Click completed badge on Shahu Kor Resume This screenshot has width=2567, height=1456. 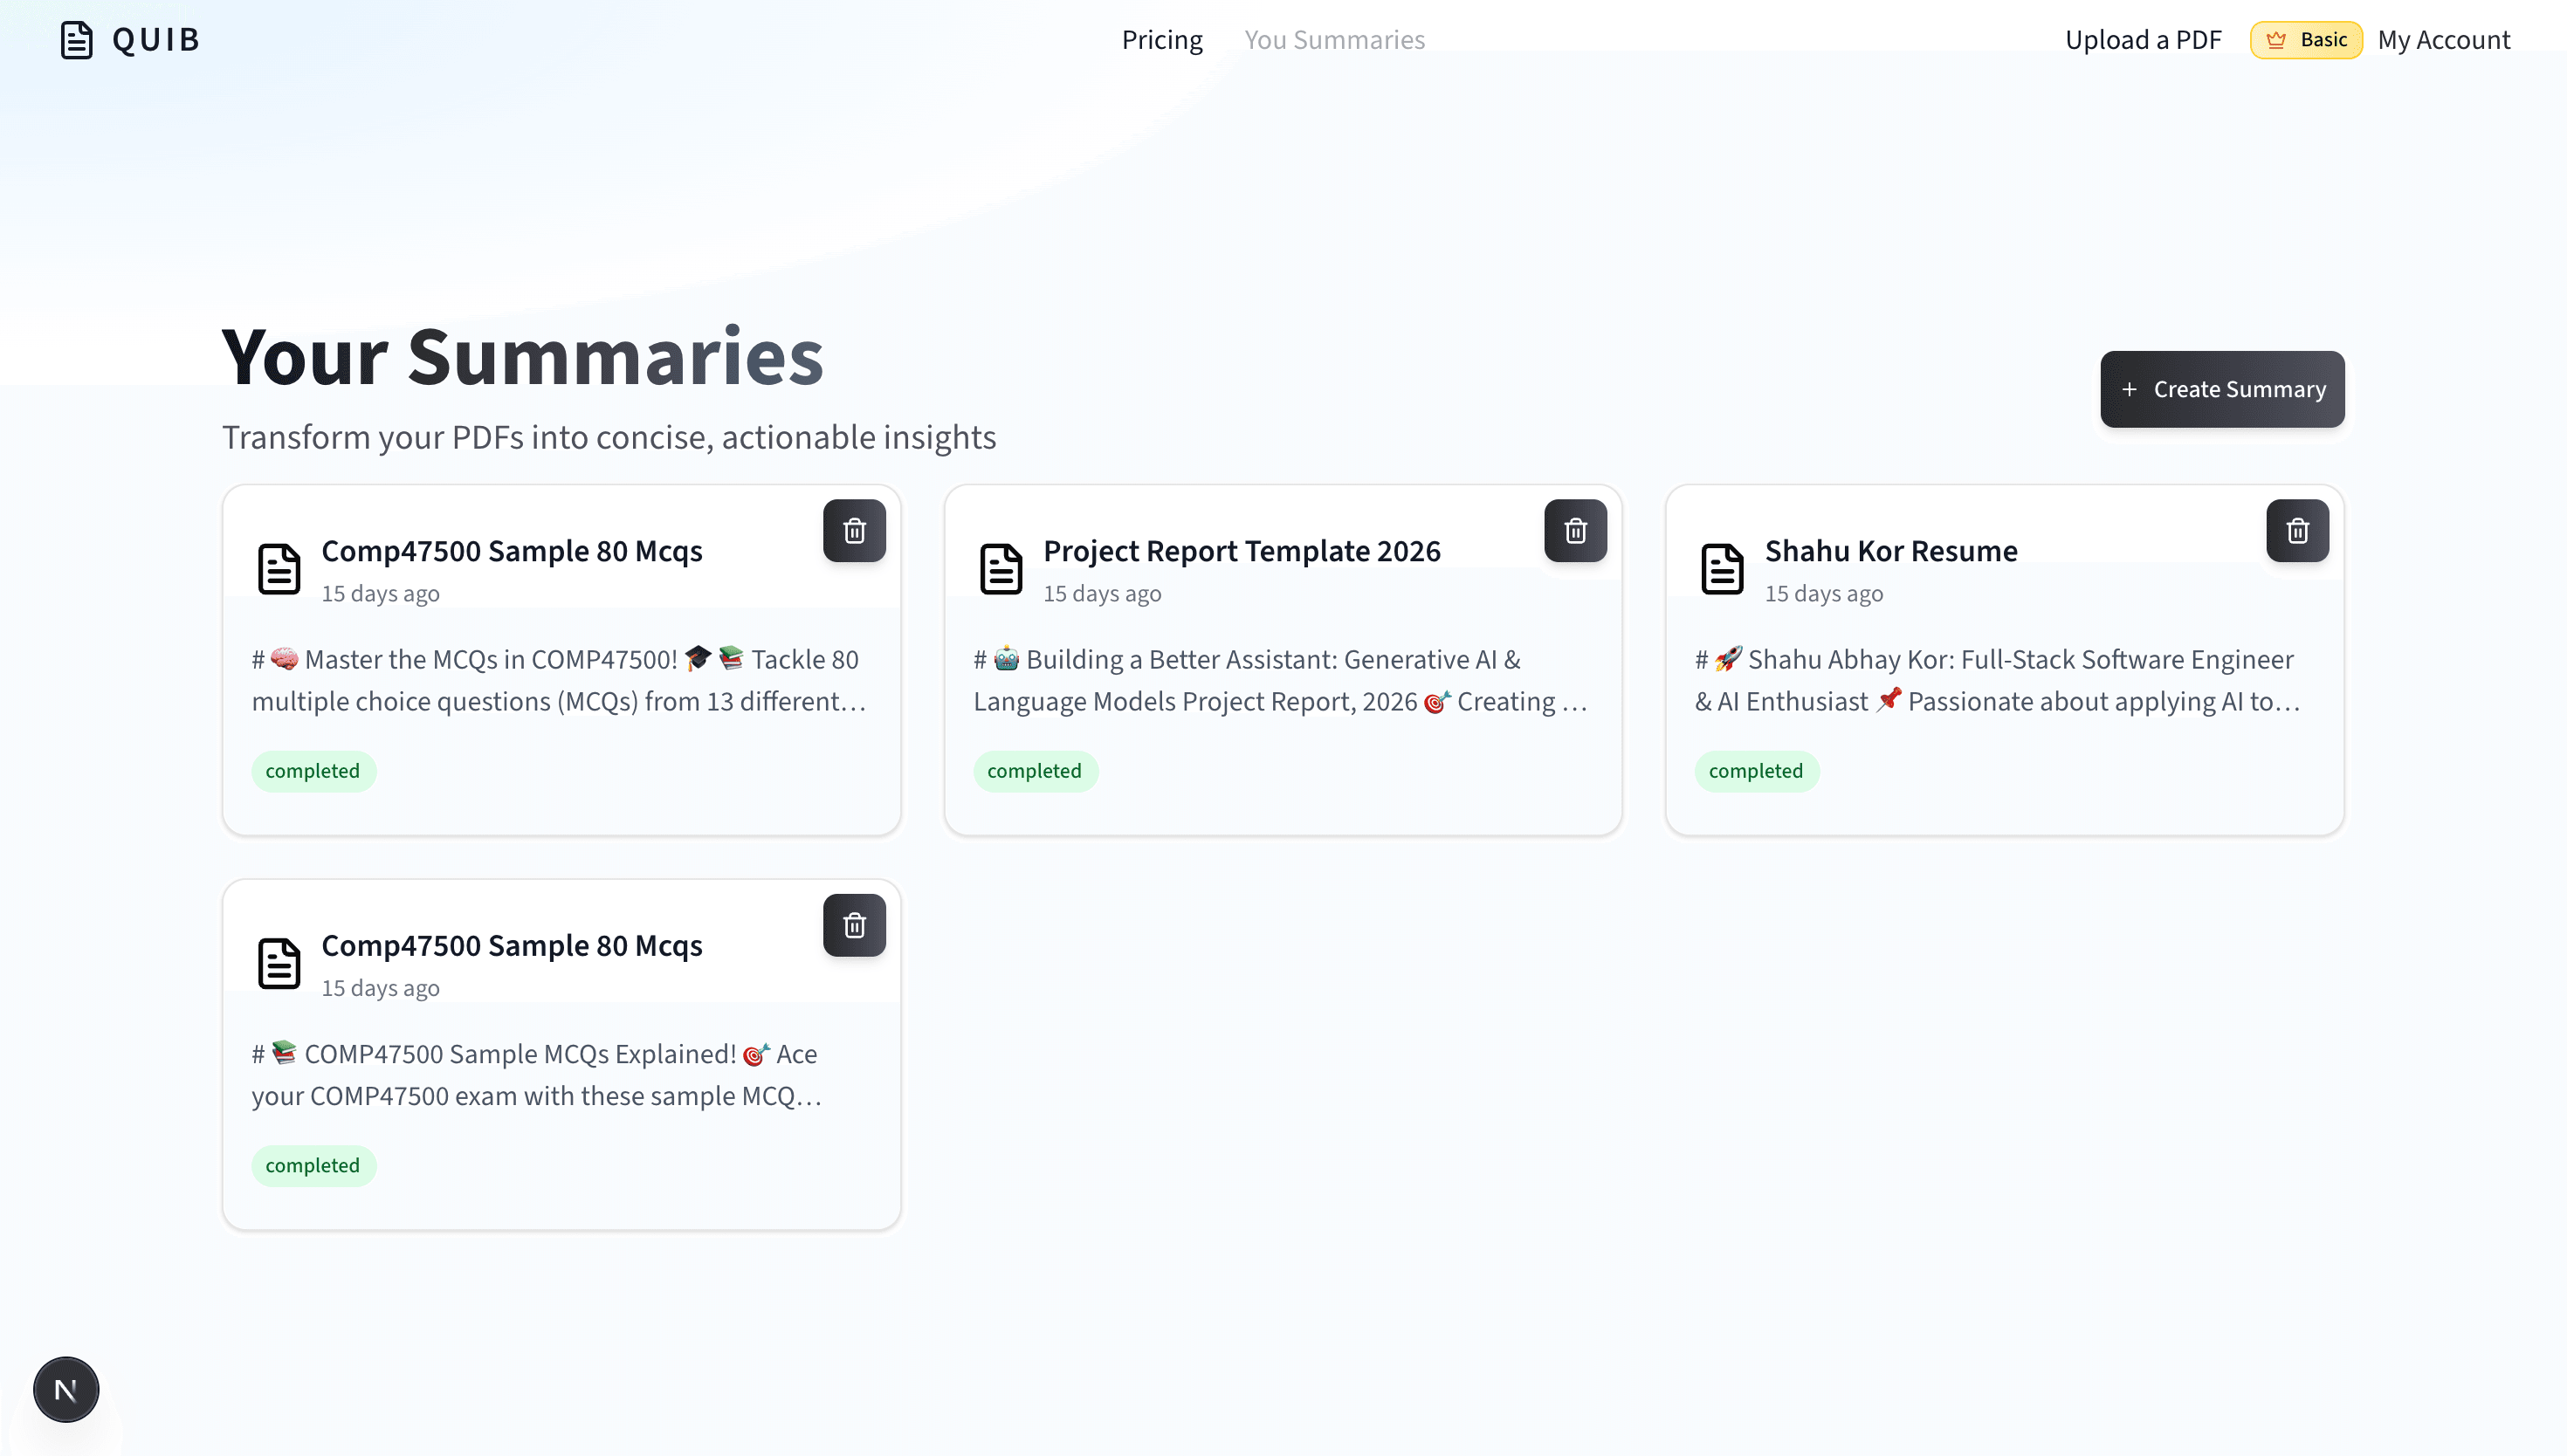1756,771
